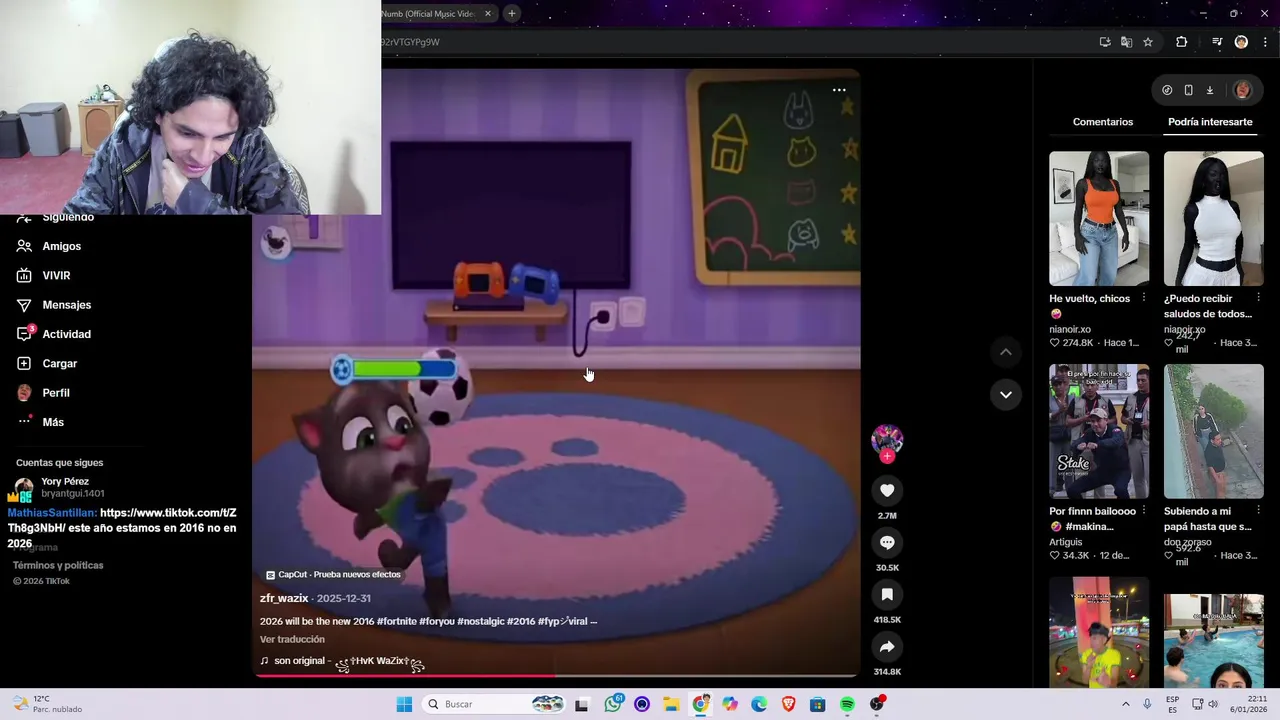Open Get coins icon in TikTok header
The width and height of the screenshot is (1280, 720).
point(1167,90)
